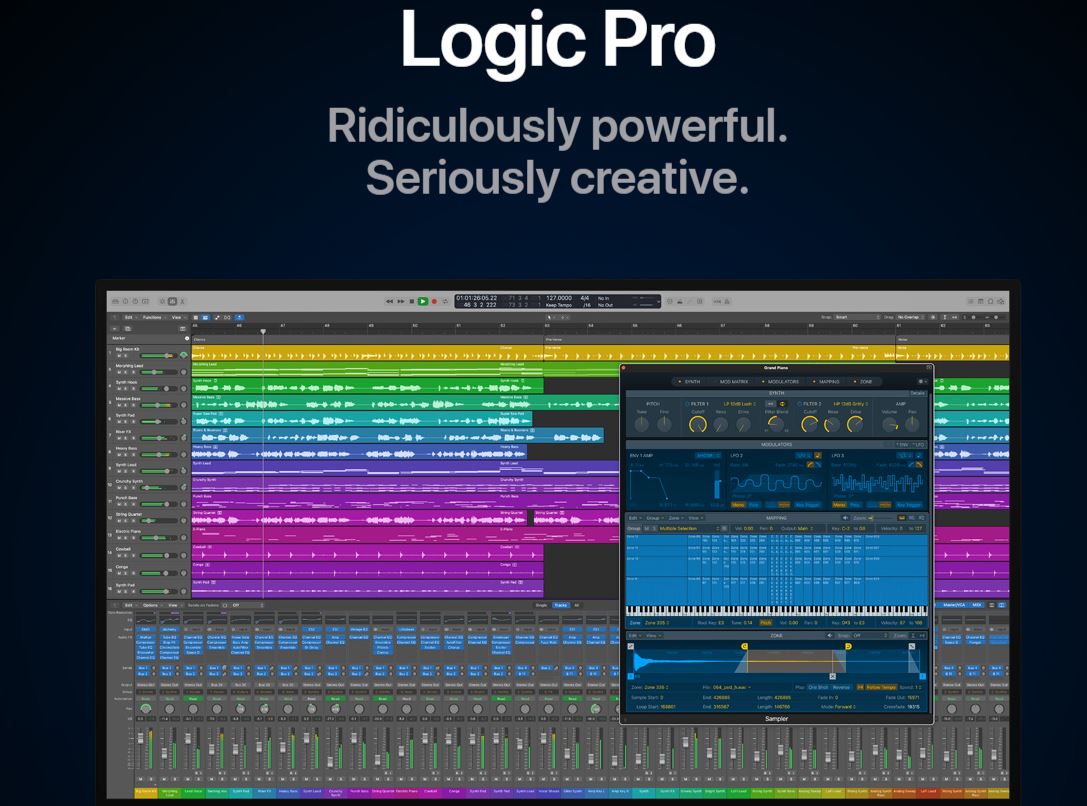This screenshot has width=1087, height=806.
Task: Click the Rewind transport button
Action: point(390,301)
